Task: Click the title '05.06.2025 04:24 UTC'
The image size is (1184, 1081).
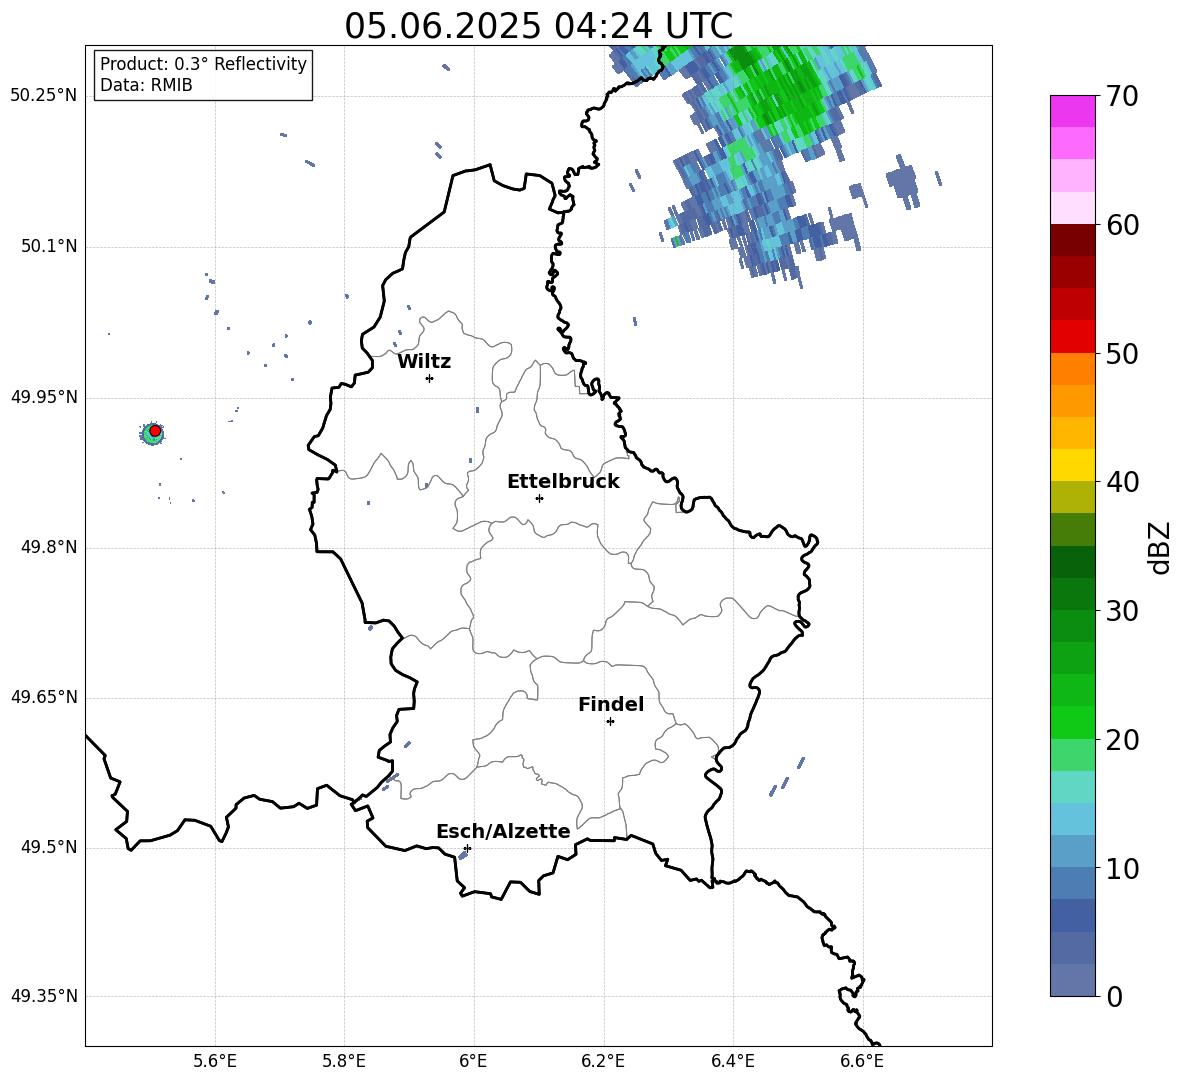Action: pyautogui.click(x=538, y=26)
